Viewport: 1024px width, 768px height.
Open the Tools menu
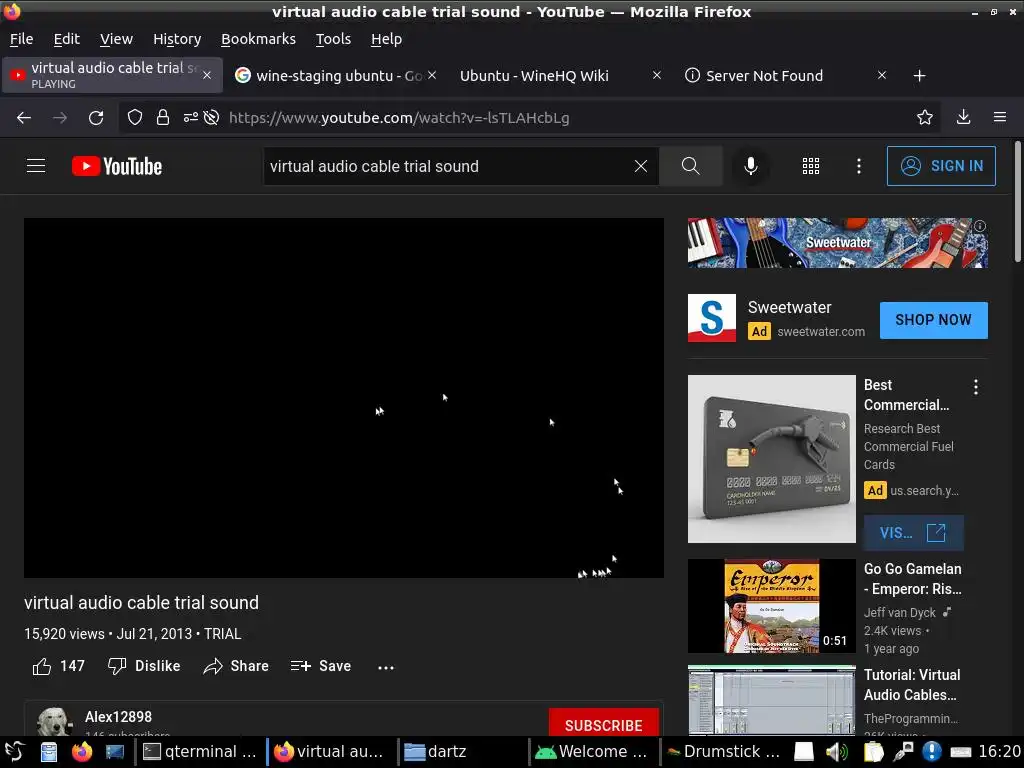point(333,39)
